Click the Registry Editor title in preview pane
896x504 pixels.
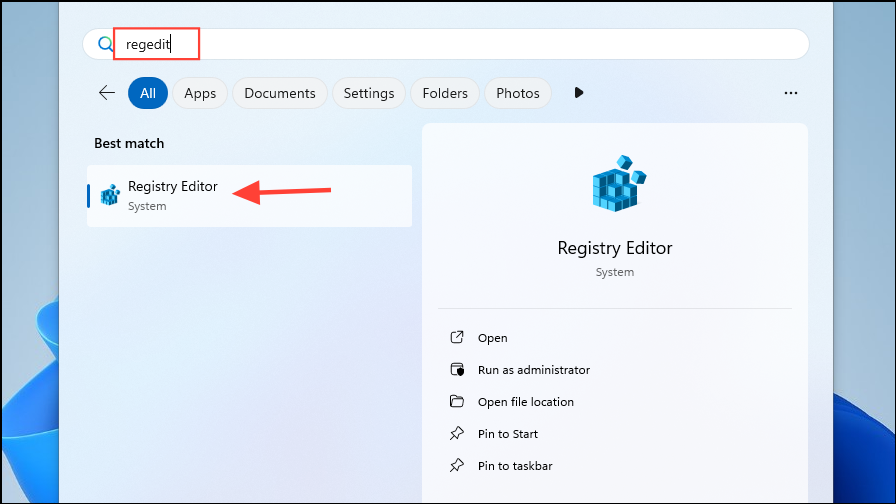tap(615, 248)
